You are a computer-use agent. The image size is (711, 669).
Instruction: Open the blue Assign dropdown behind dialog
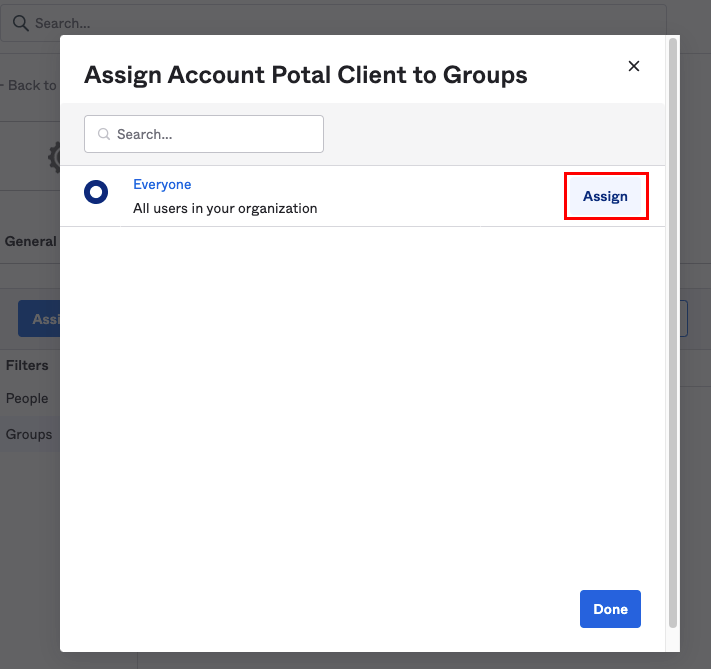[x=39, y=319]
